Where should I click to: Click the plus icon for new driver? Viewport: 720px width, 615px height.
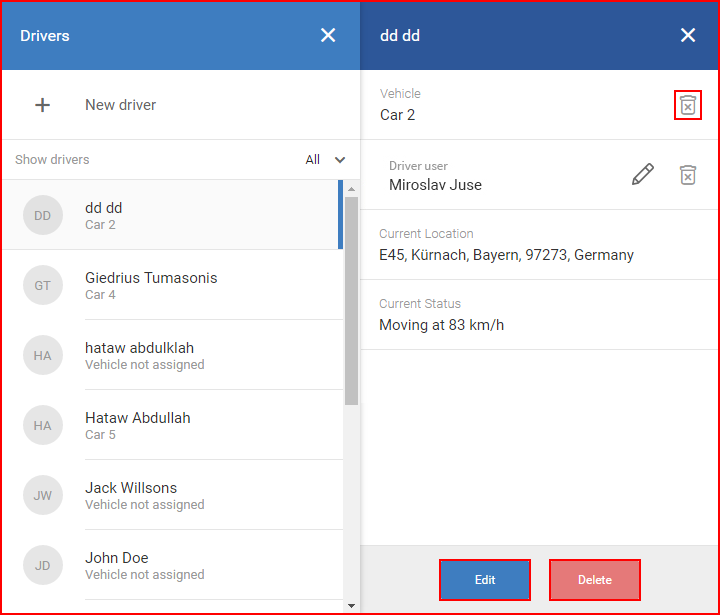point(43,105)
